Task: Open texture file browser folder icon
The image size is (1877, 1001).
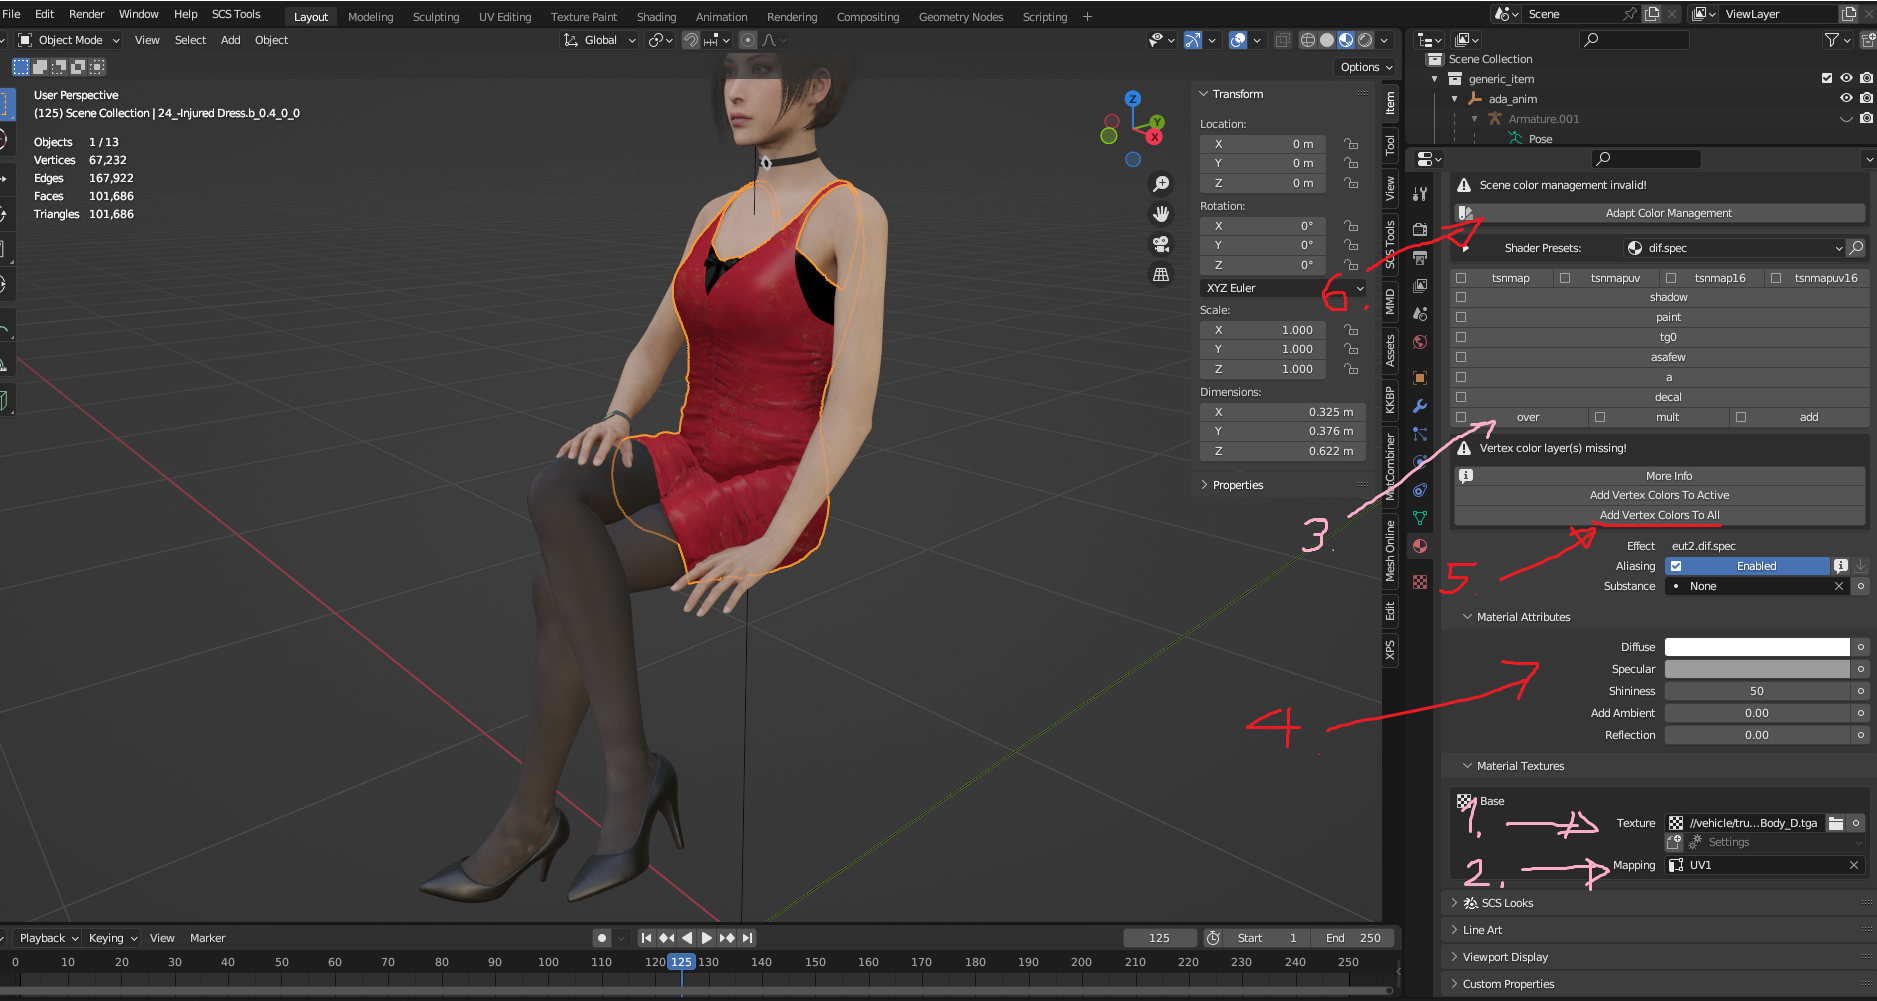Action: (1836, 823)
